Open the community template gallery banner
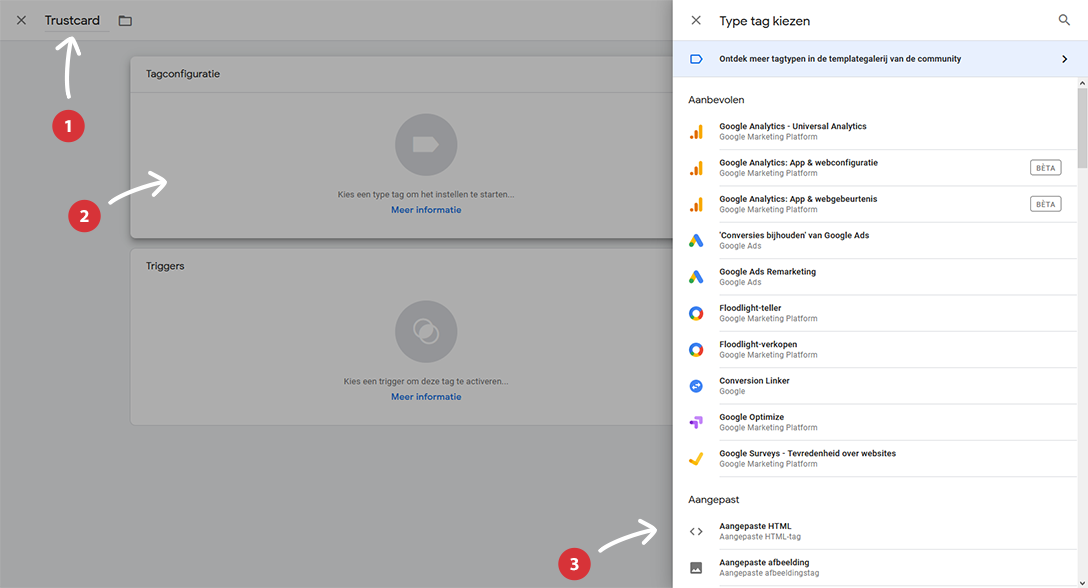This screenshot has height=588, width=1088. click(840, 59)
